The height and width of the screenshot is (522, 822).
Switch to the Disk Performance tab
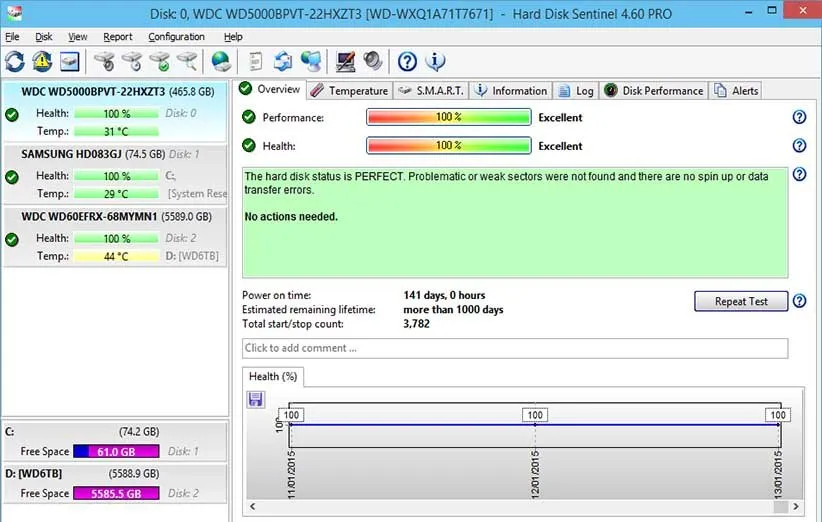[654, 90]
